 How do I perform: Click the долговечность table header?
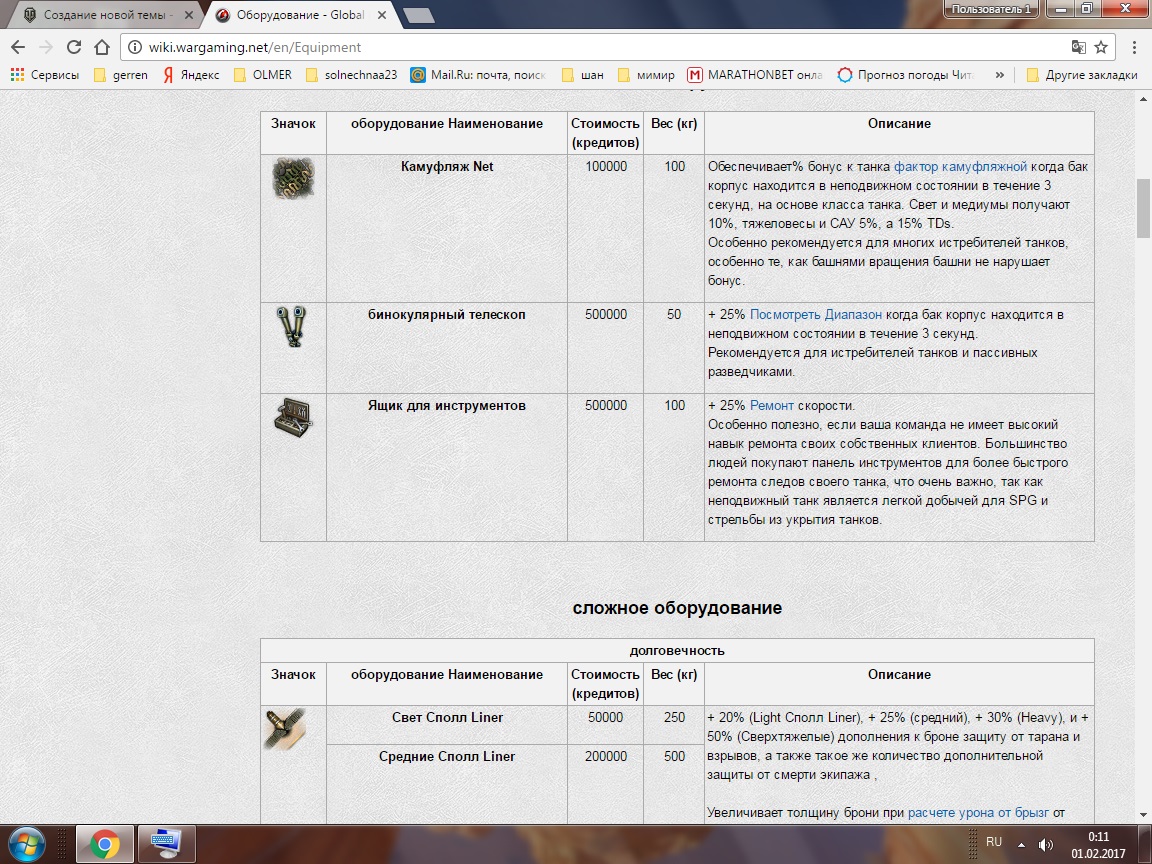coord(677,650)
